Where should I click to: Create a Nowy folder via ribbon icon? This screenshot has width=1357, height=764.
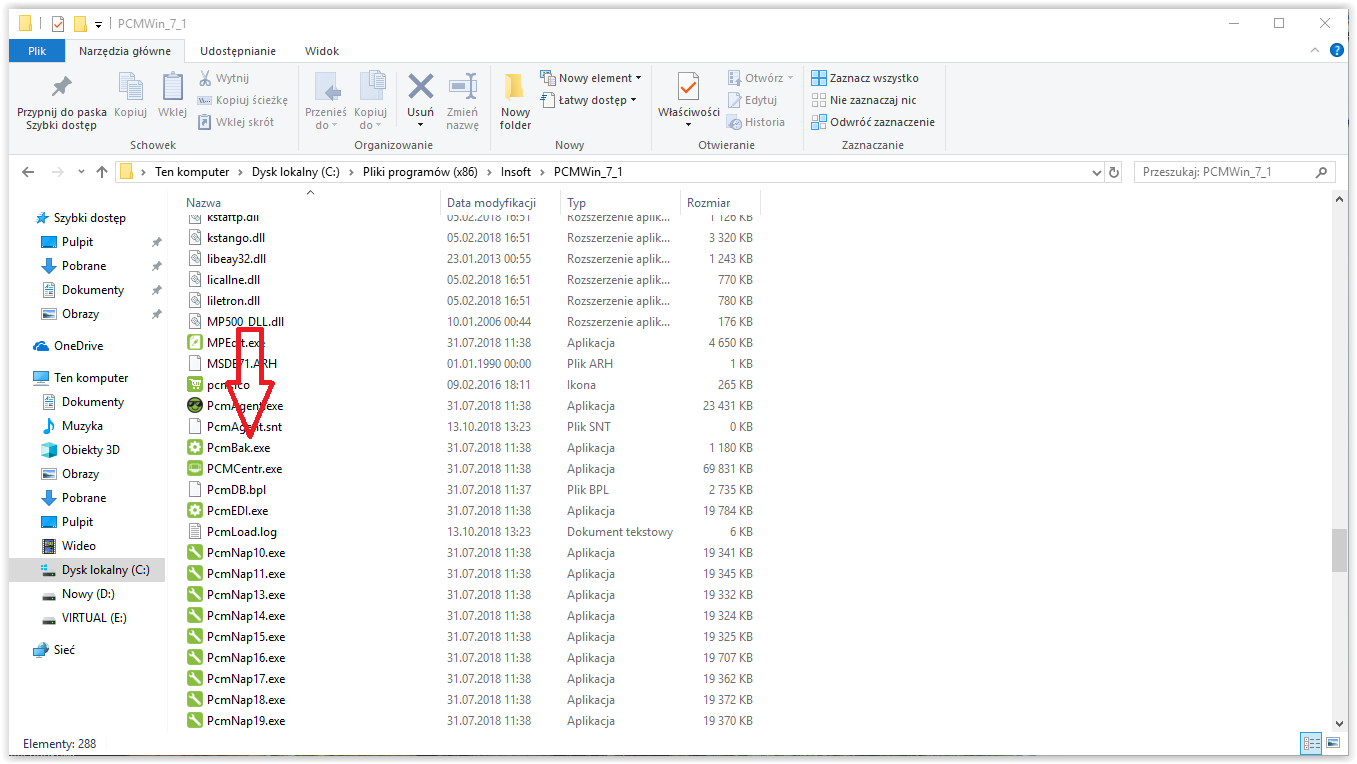pyautogui.click(x=515, y=86)
